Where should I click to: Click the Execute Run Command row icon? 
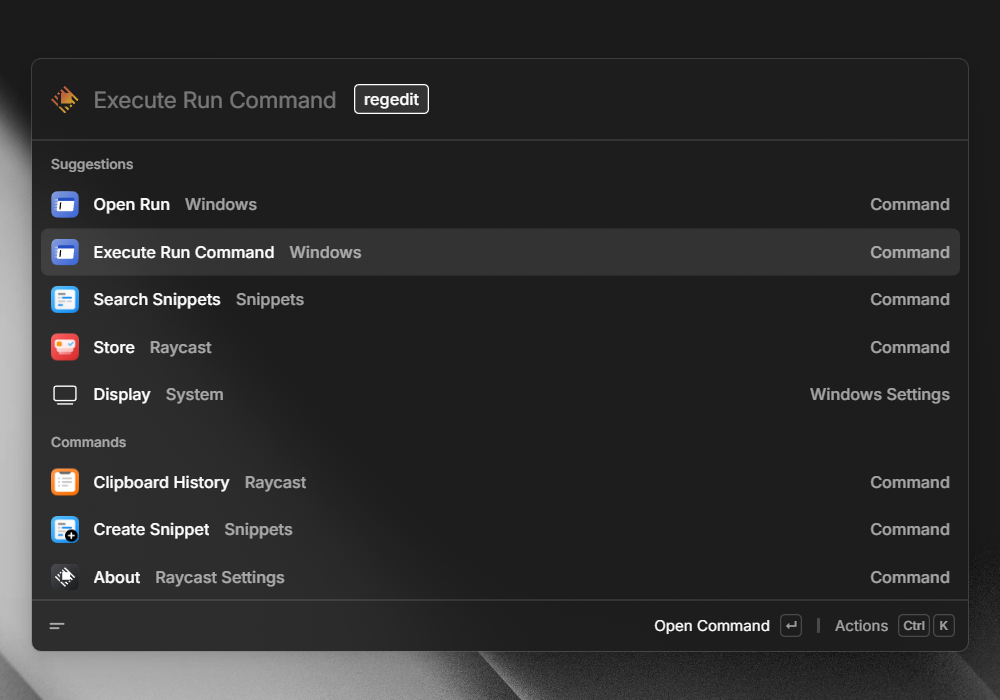(65, 252)
